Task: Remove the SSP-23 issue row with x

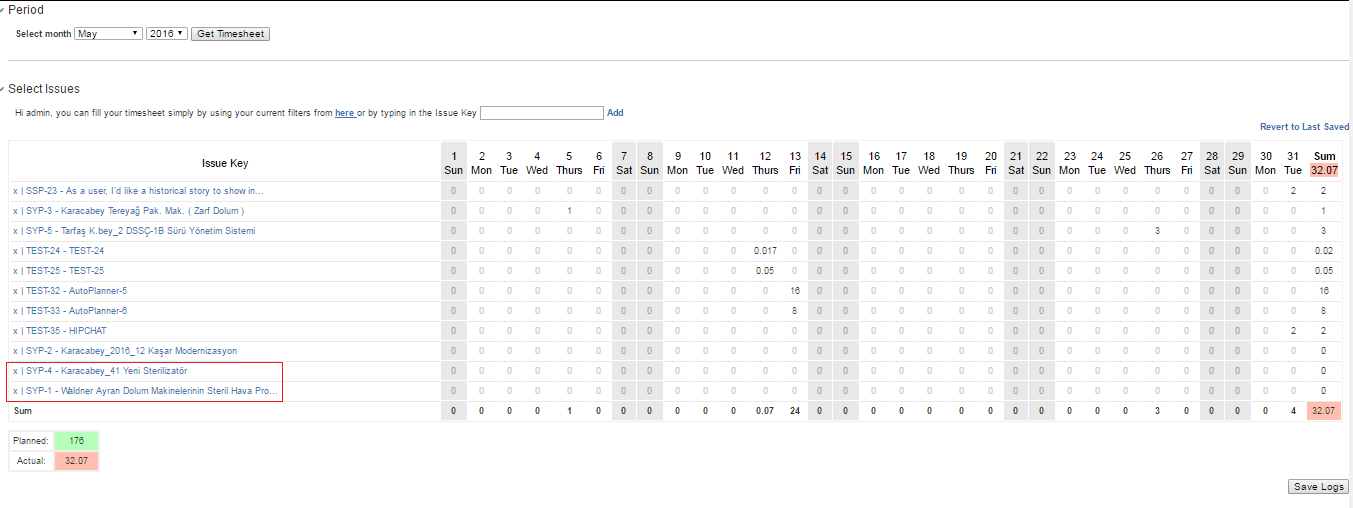Action: coord(15,191)
